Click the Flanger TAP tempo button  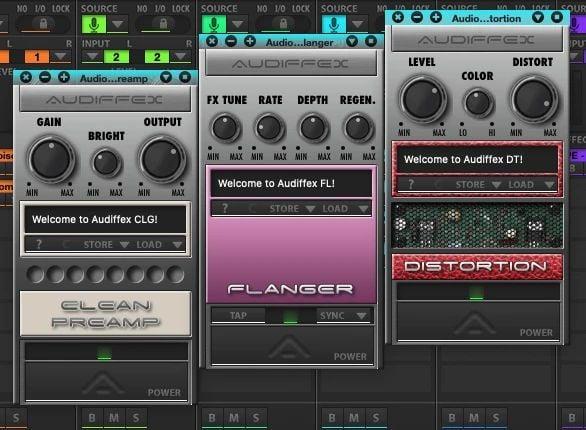pos(238,316)
